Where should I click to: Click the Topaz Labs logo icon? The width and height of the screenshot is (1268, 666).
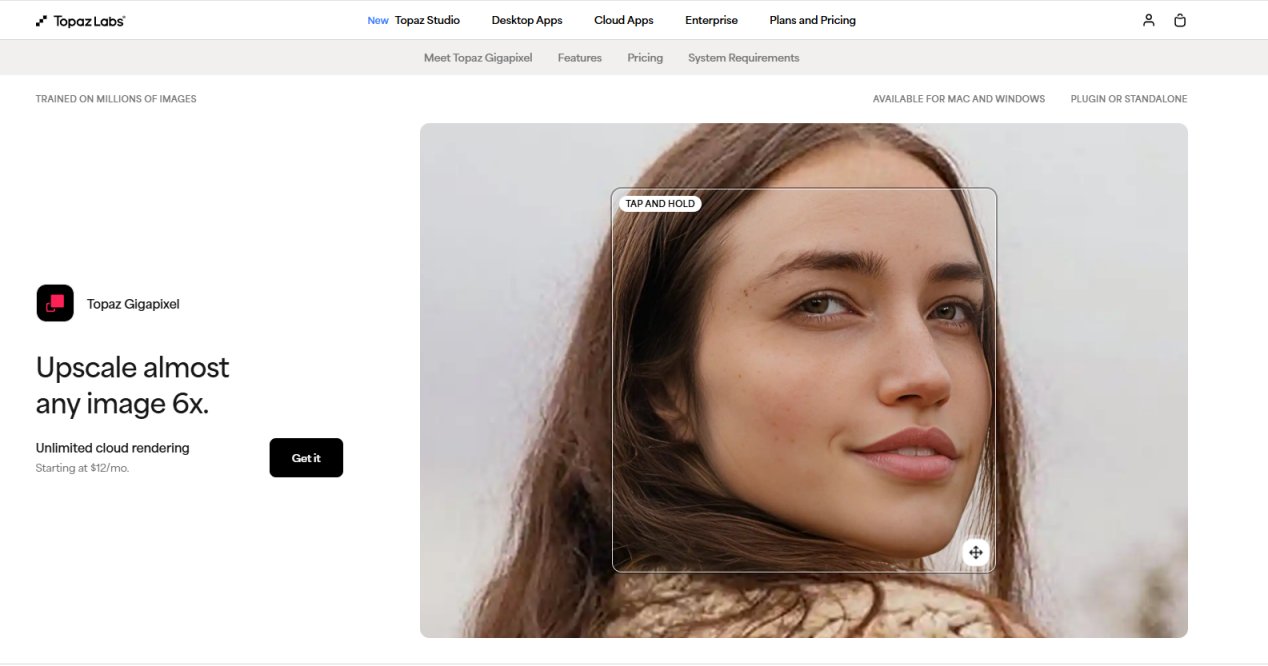(x=42, y=19)
